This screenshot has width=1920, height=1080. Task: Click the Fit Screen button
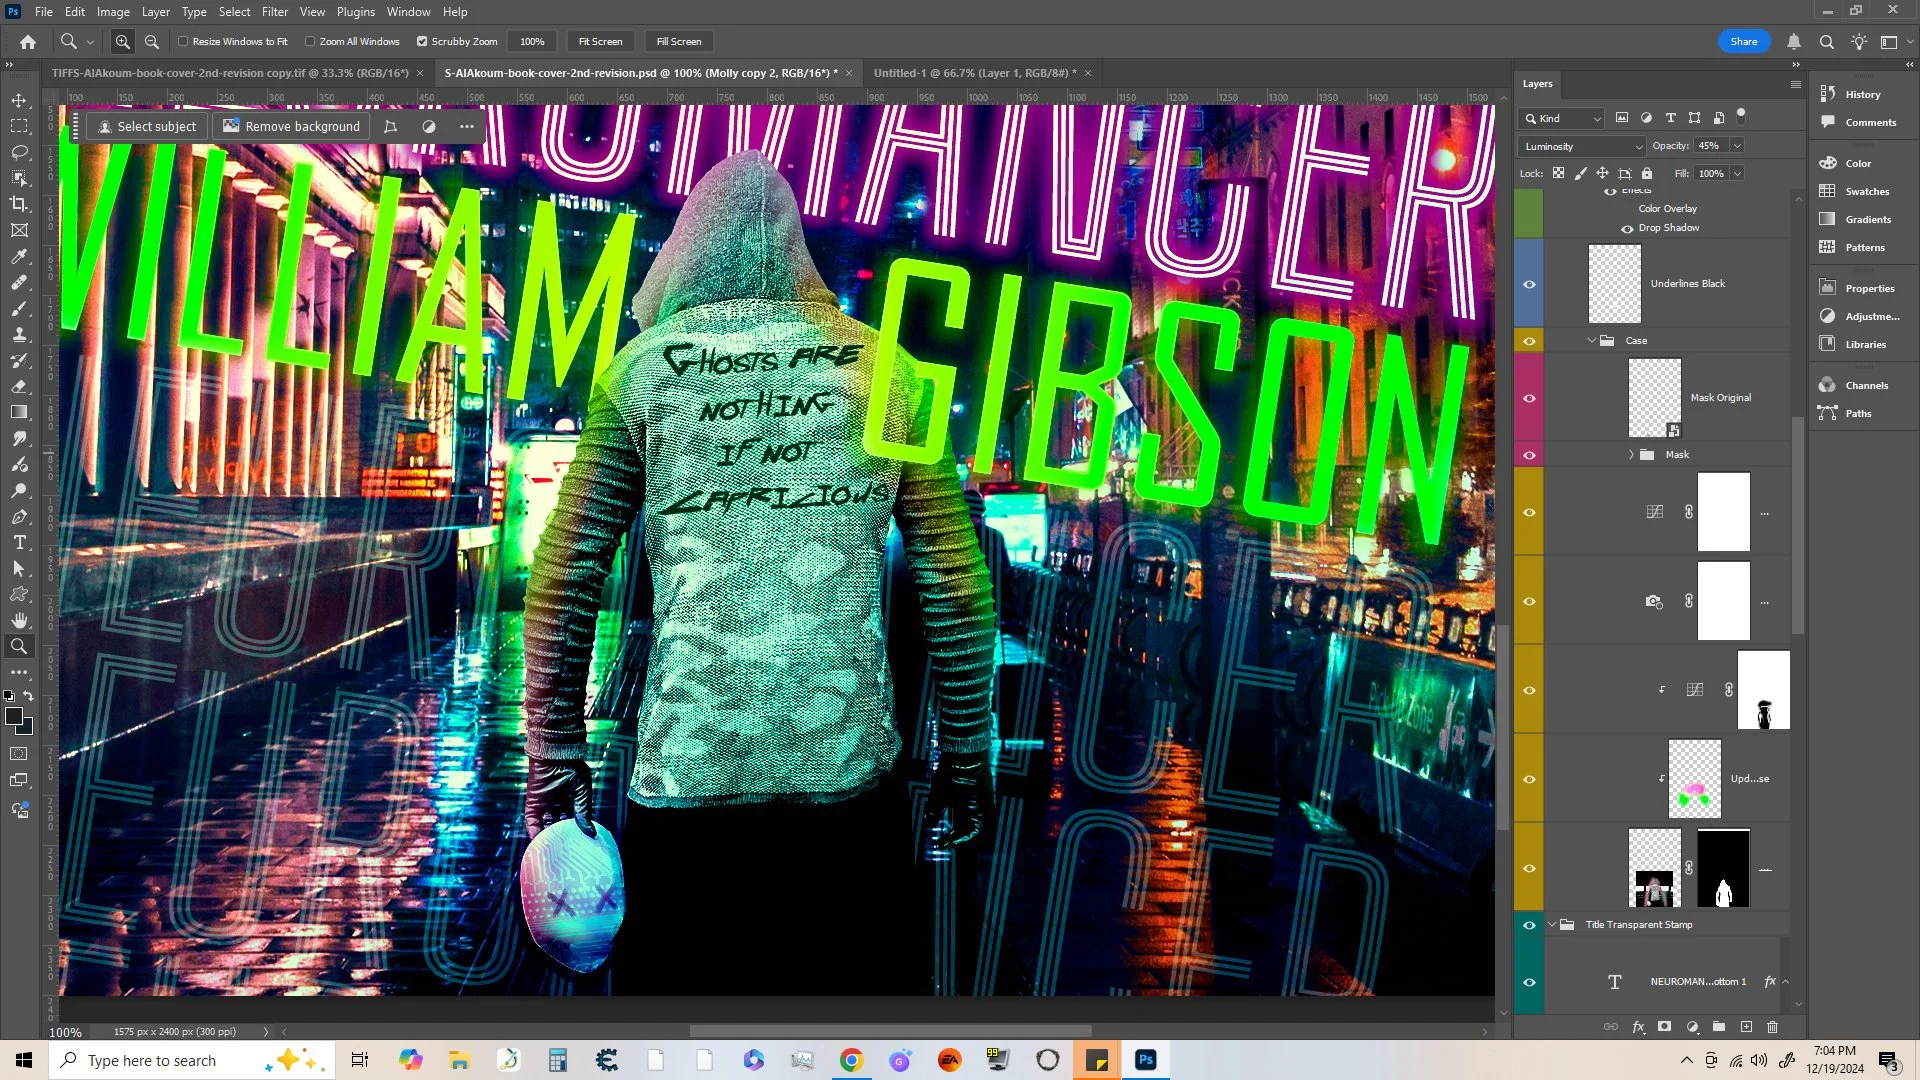pyautogui.click(x=600, y=42)
